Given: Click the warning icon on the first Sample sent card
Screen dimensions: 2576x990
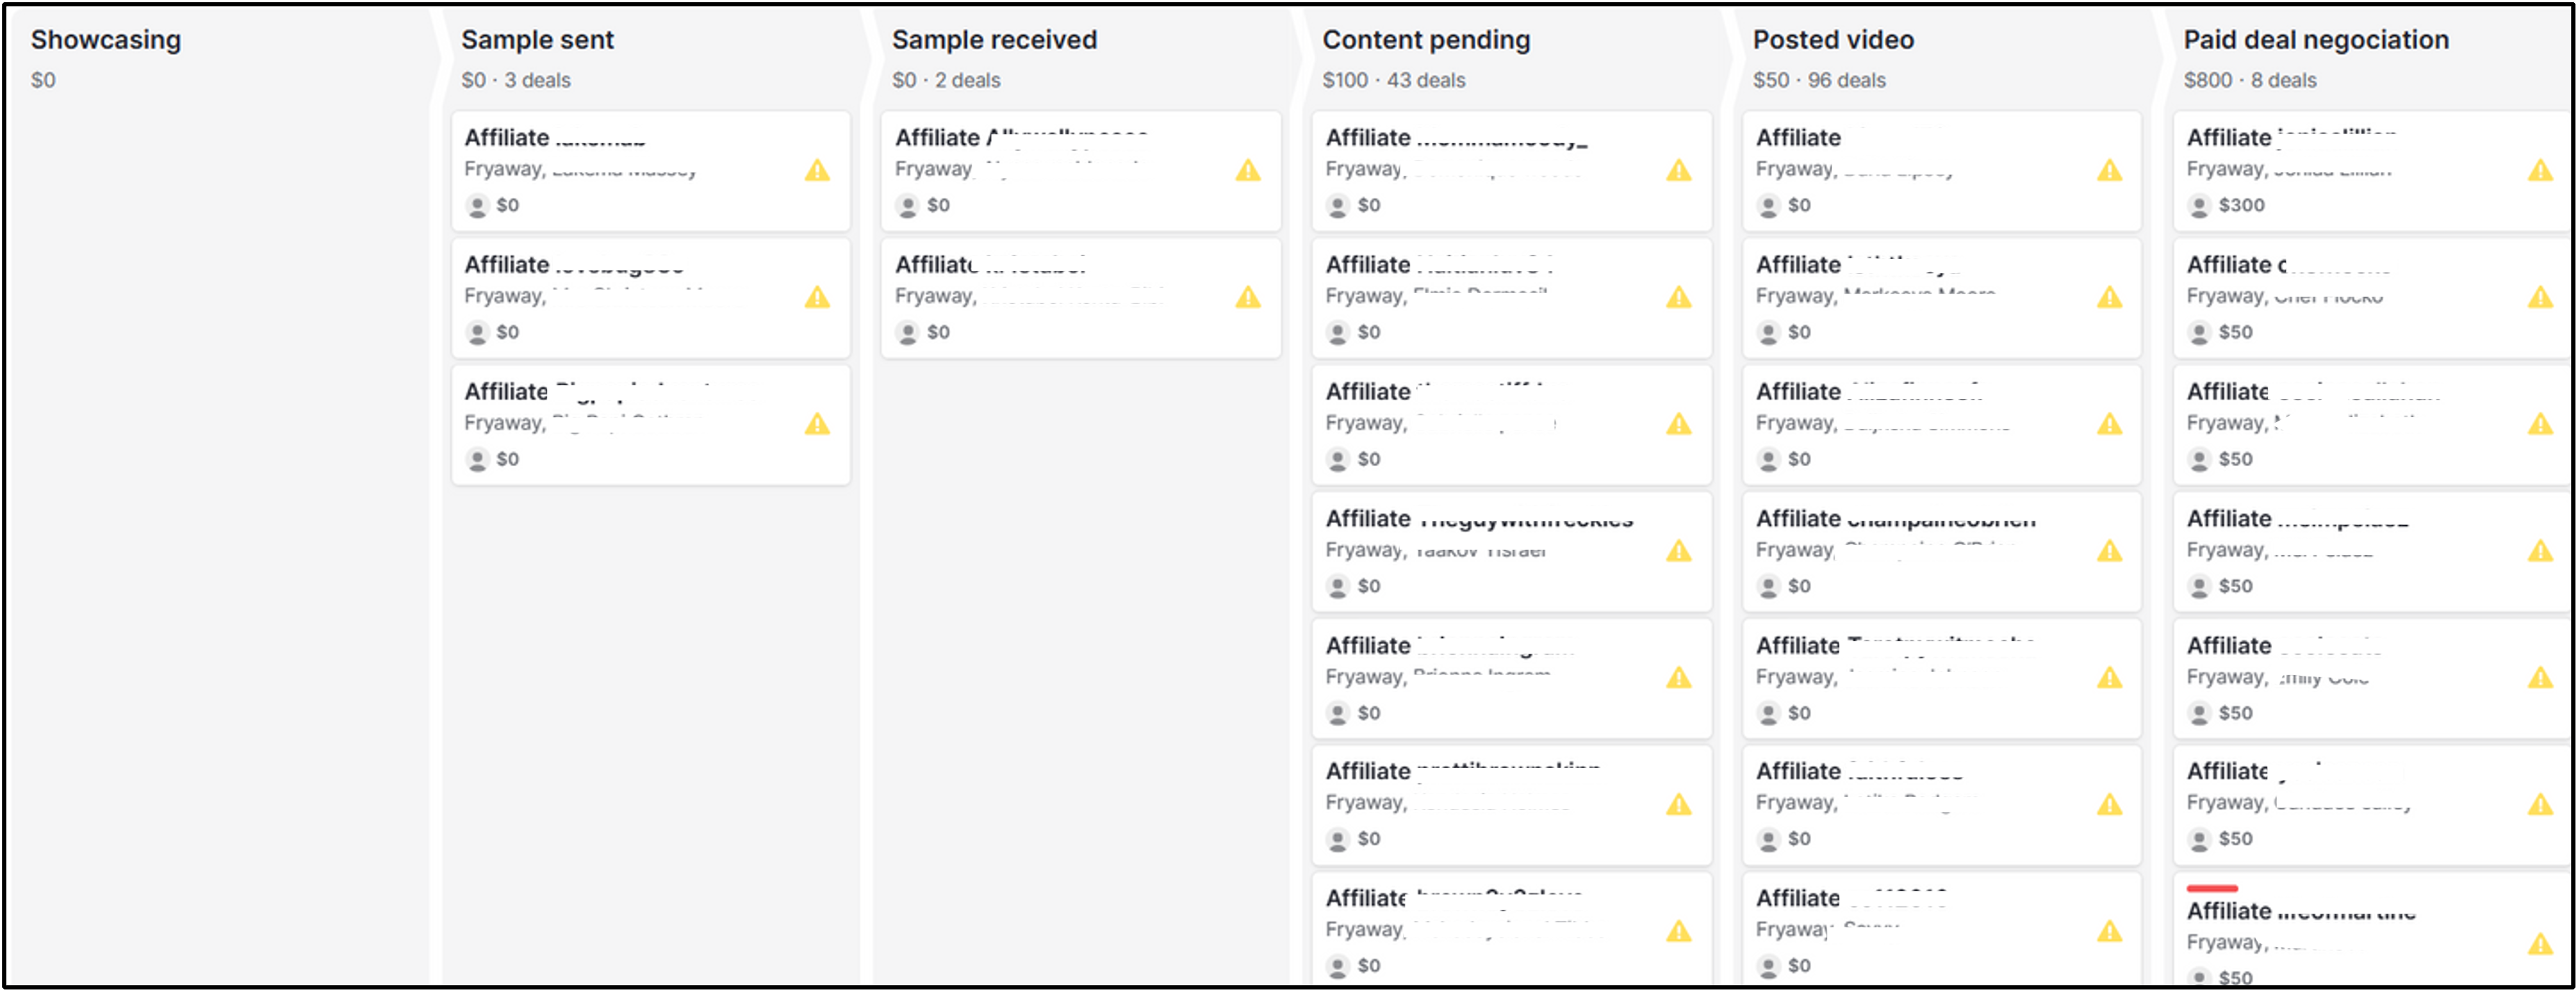Looking at the screenshot, I should 818,172.
